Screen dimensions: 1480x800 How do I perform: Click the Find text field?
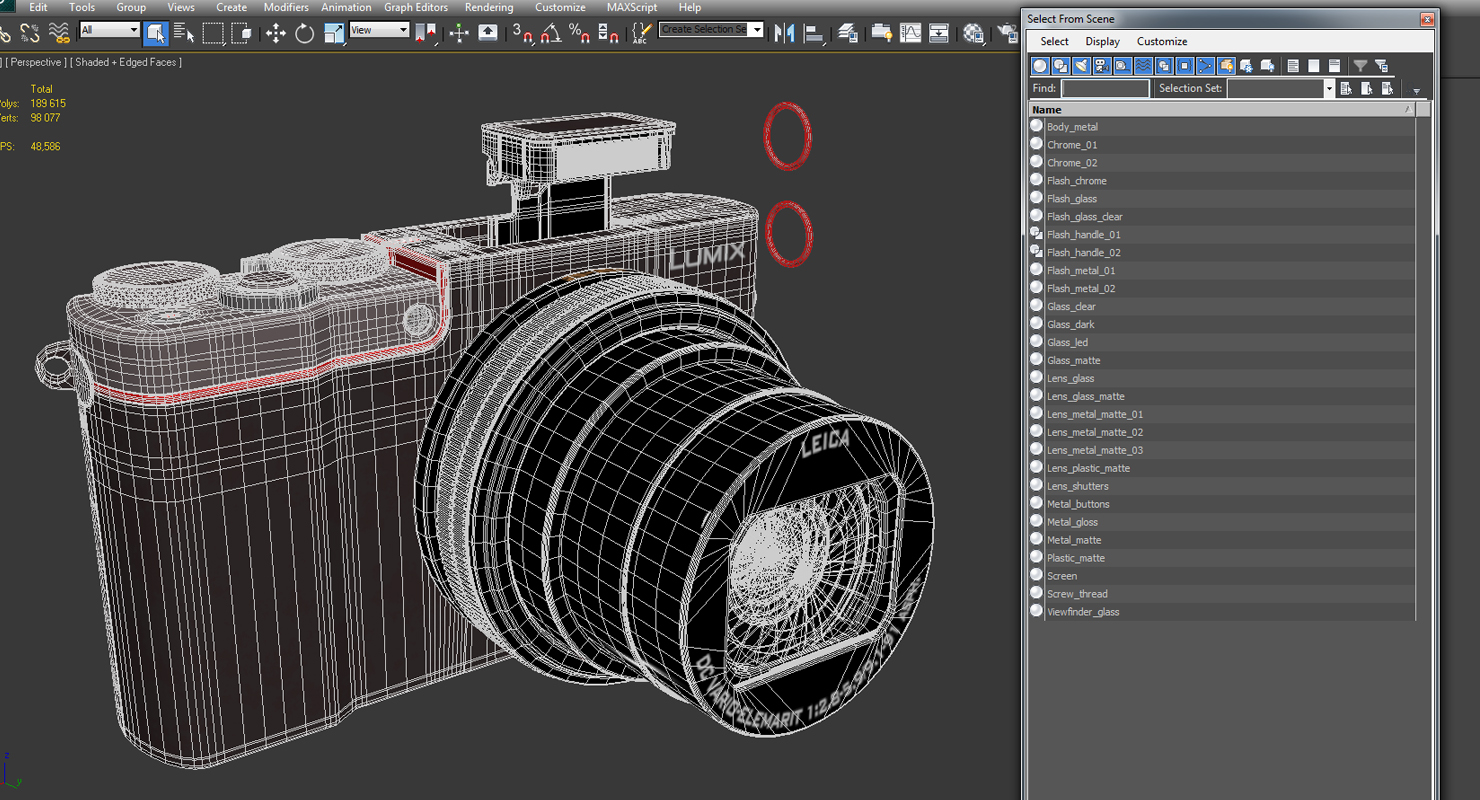pos(1105,88)
